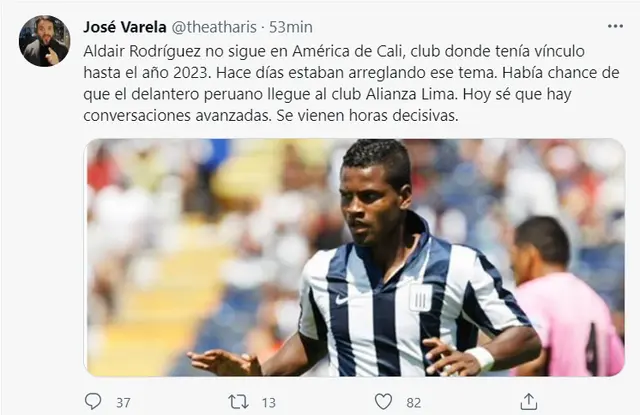640x415 pixels.
Task: Open José Varela's profile avatar
Action: point(44,41)
